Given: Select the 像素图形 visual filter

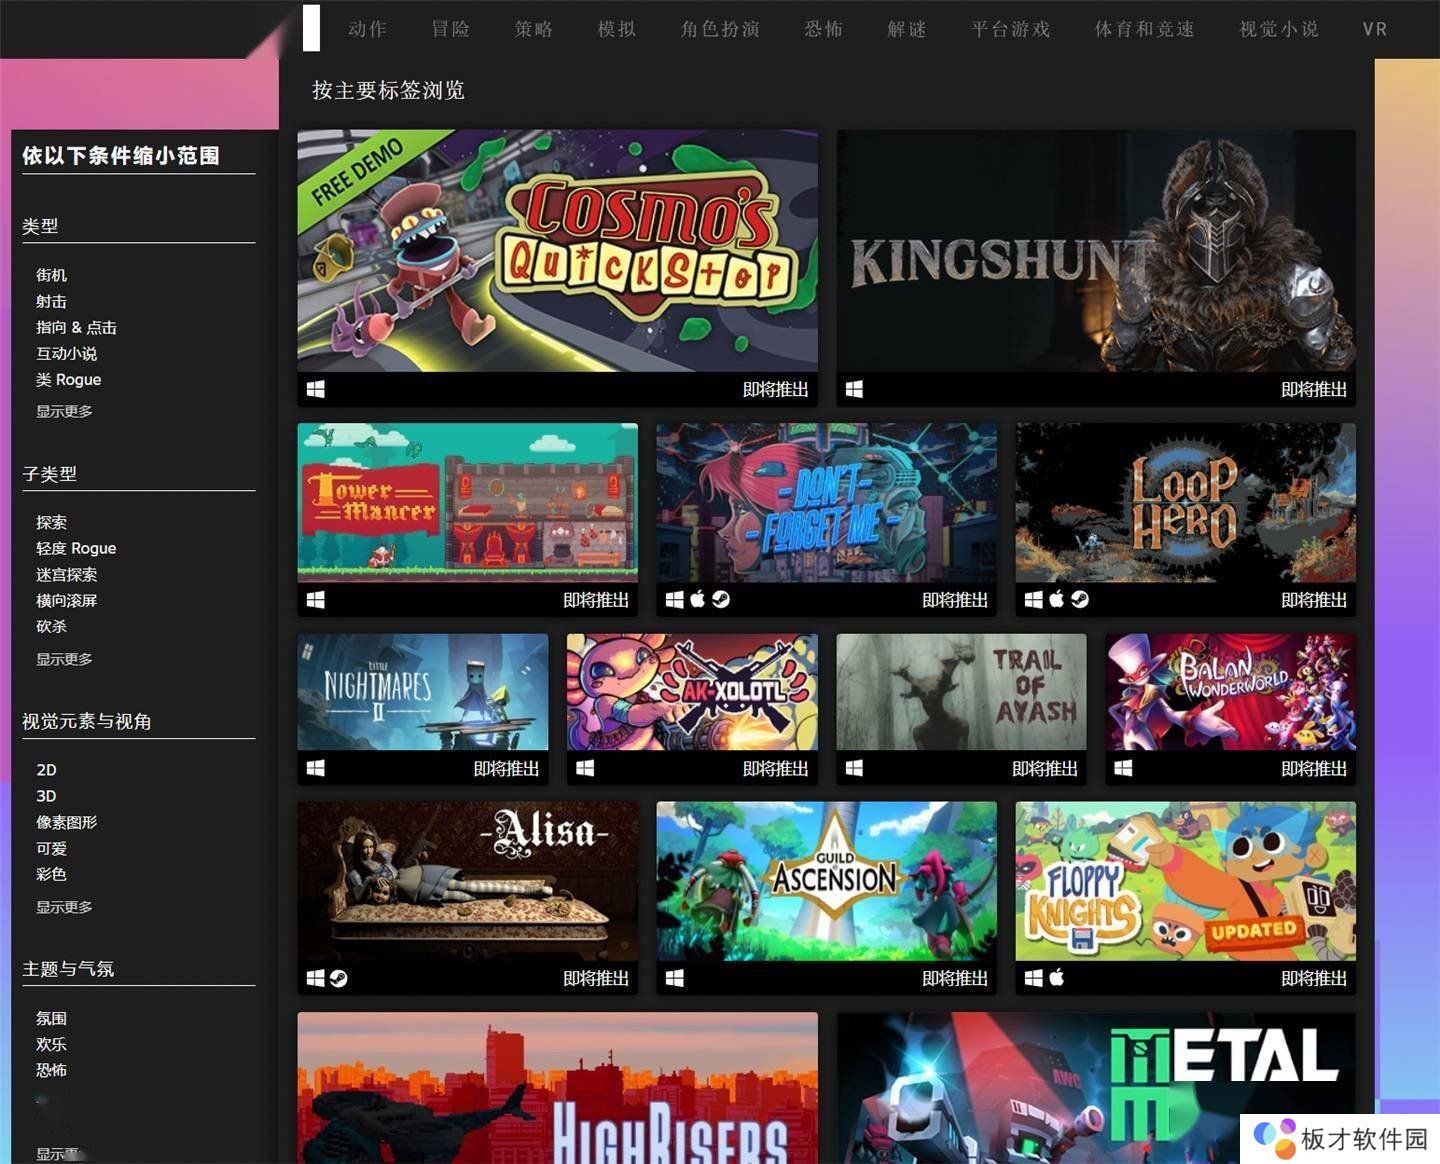Looking at the screenshot, I should pos(67,822).
